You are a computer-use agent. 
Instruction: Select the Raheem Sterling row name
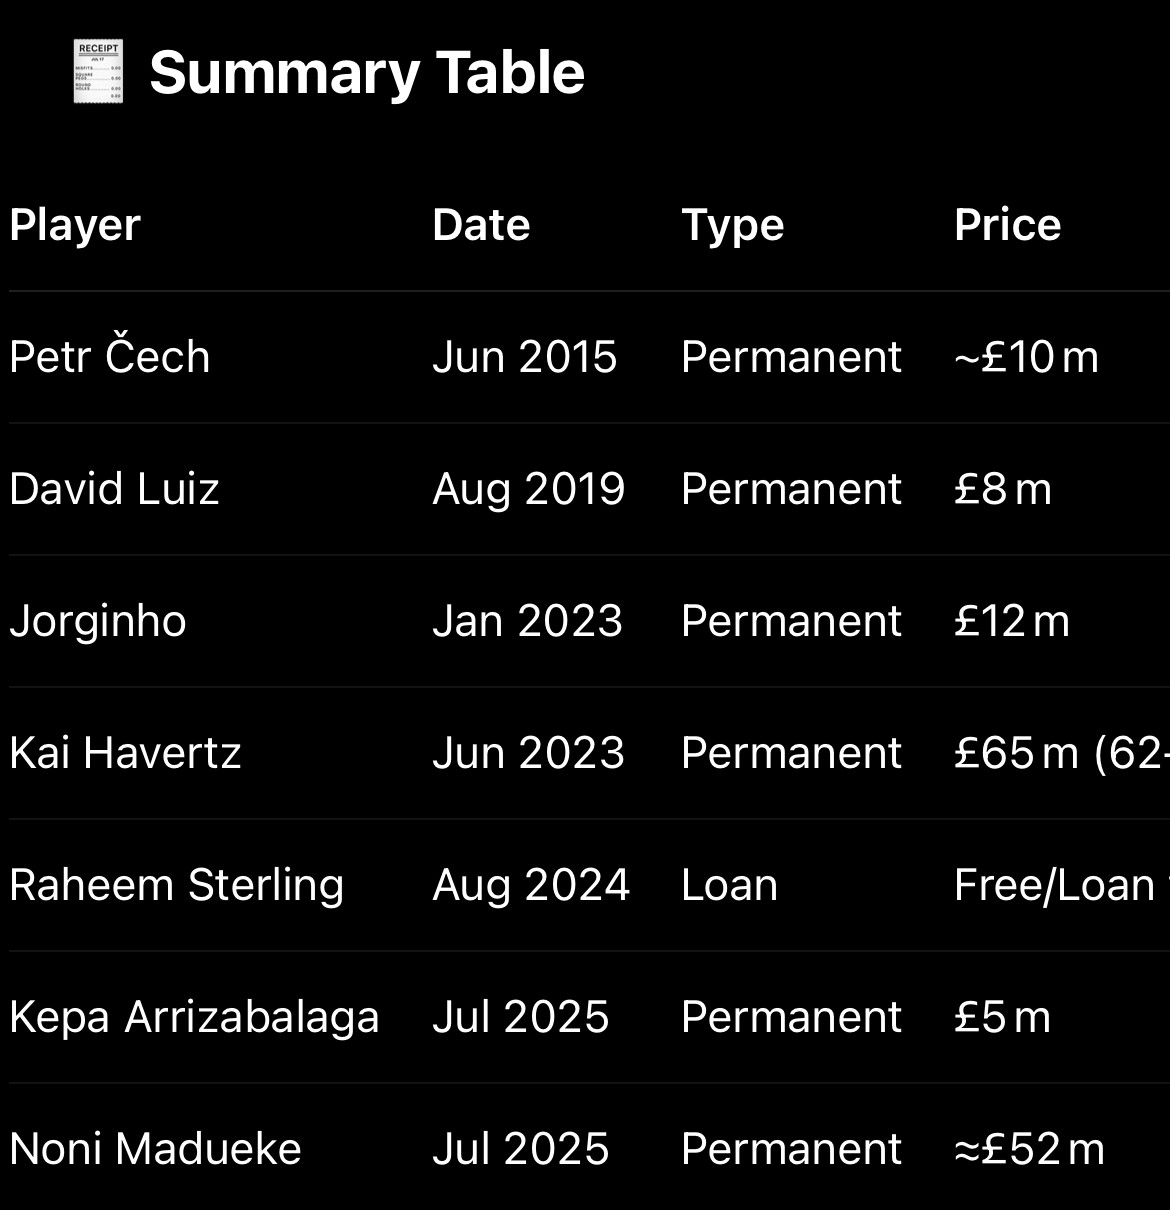coord(177,886)
